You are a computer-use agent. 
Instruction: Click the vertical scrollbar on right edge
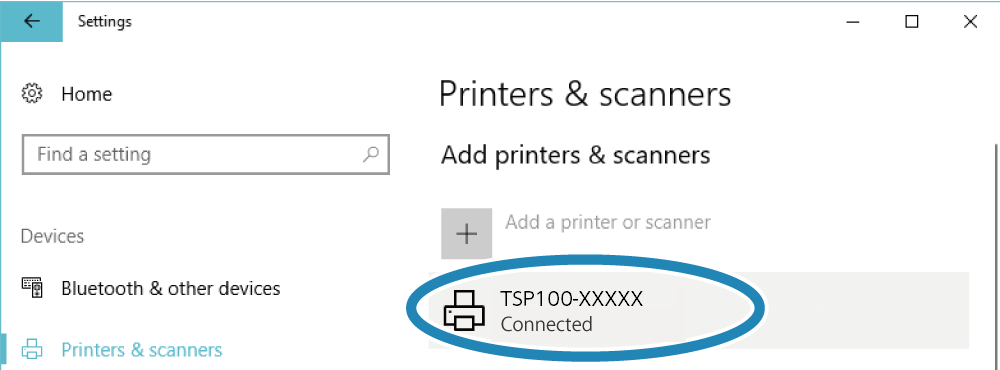[995, 255]
